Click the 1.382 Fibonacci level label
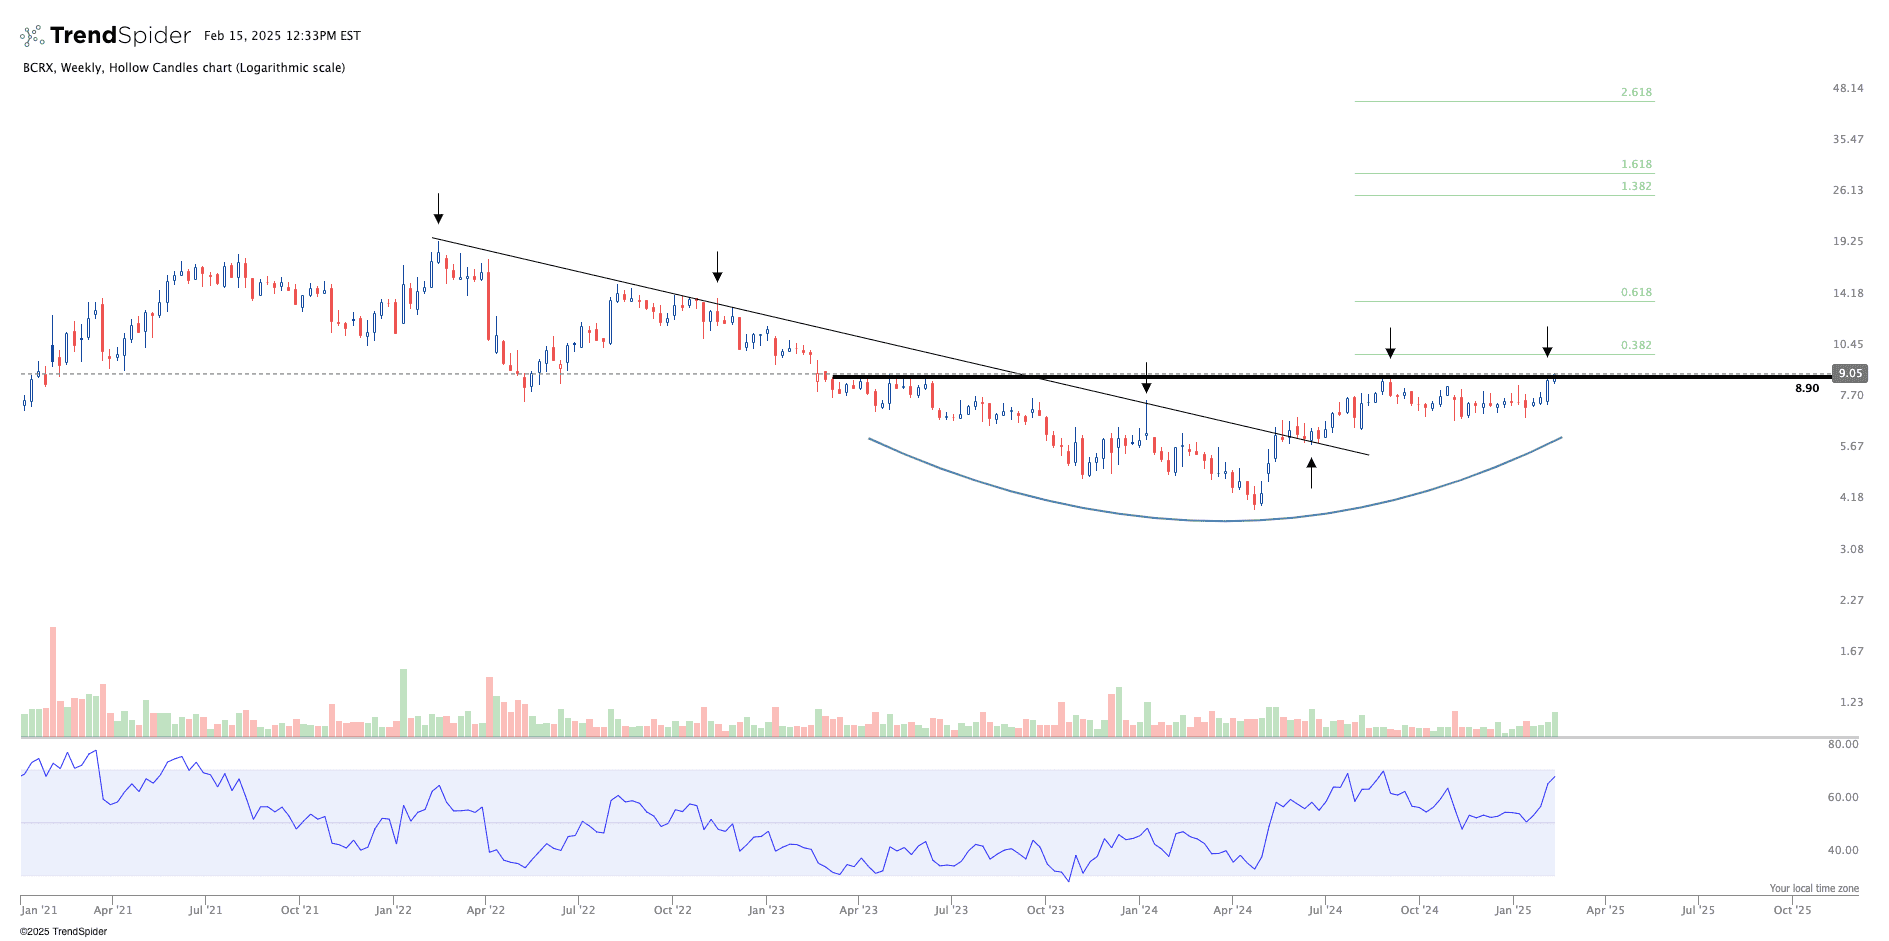Screen dimensions: 1889x941 point(1636,186)
